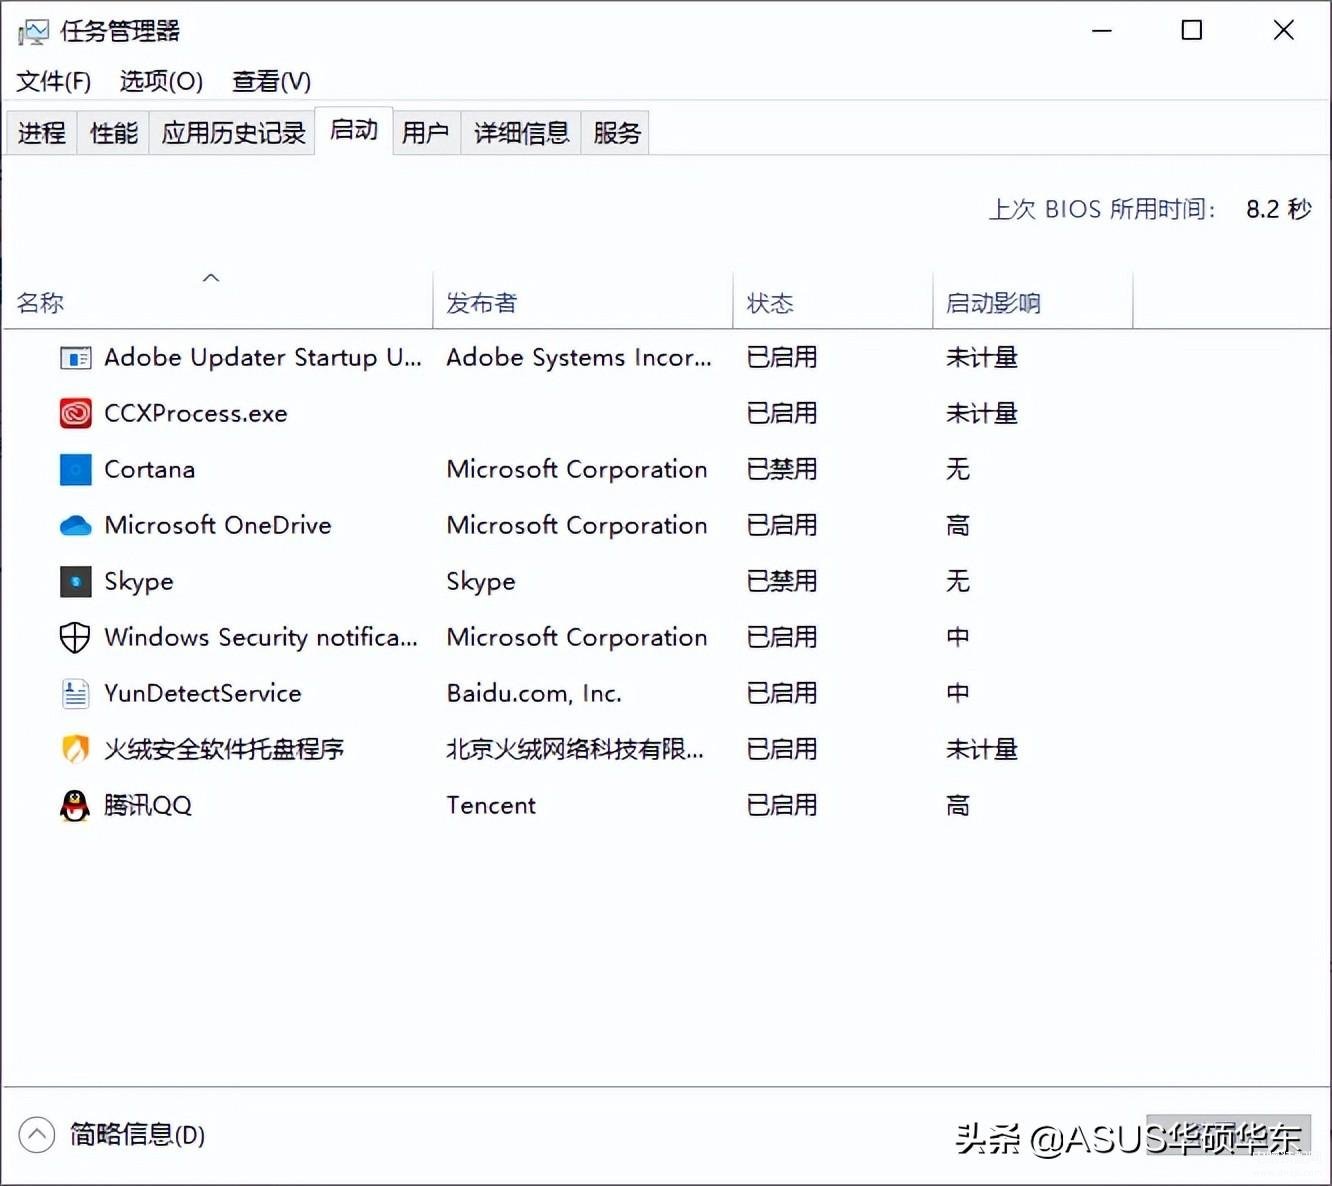Click the Task Manager title bar icon

33,32
